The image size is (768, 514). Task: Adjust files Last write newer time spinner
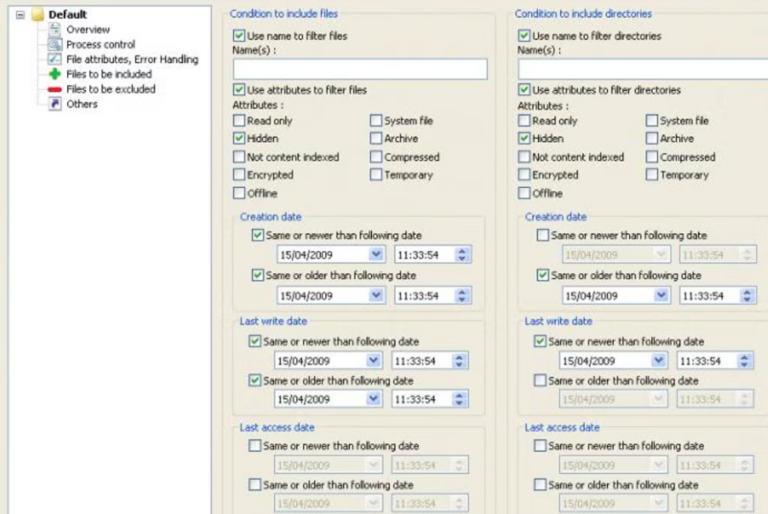tap(459, 361)
